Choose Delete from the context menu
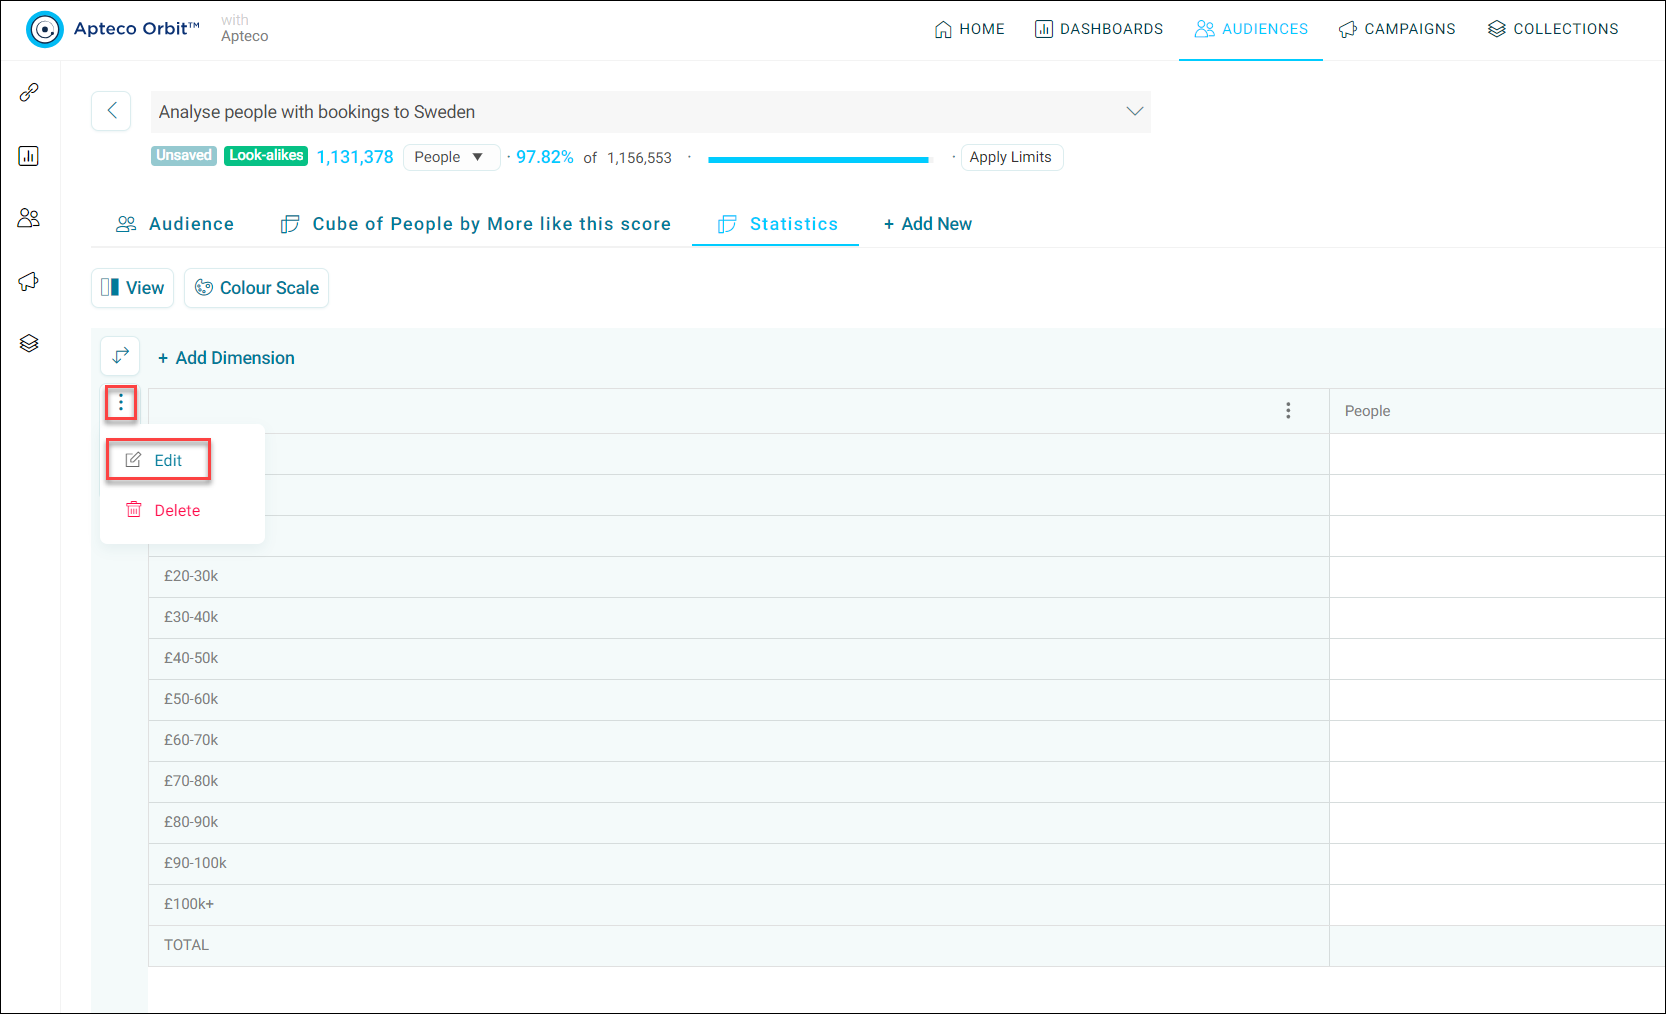Viewport: 1666px width, 1014px height. pos(162,510)
